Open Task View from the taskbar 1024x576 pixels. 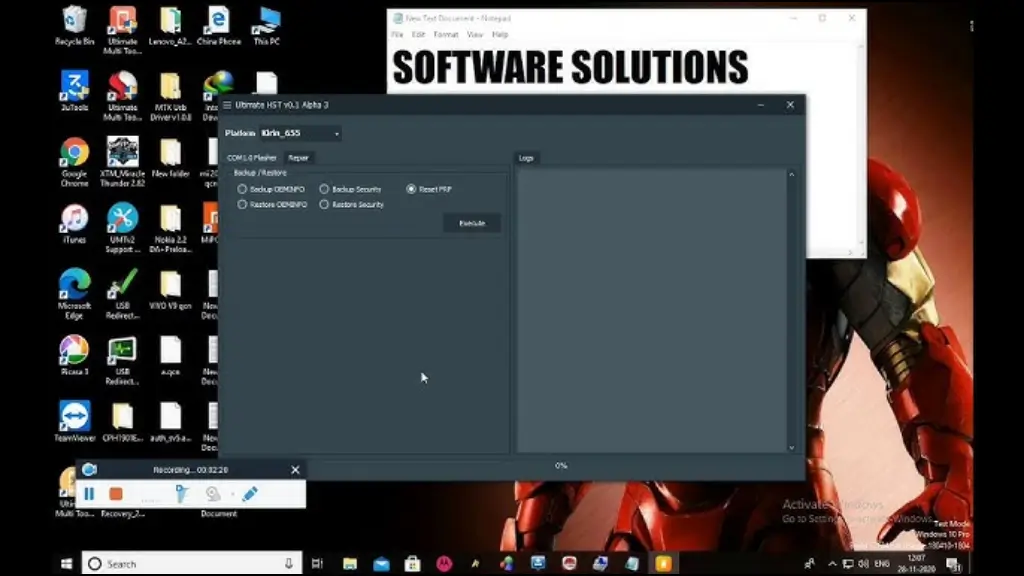(317, 564)
